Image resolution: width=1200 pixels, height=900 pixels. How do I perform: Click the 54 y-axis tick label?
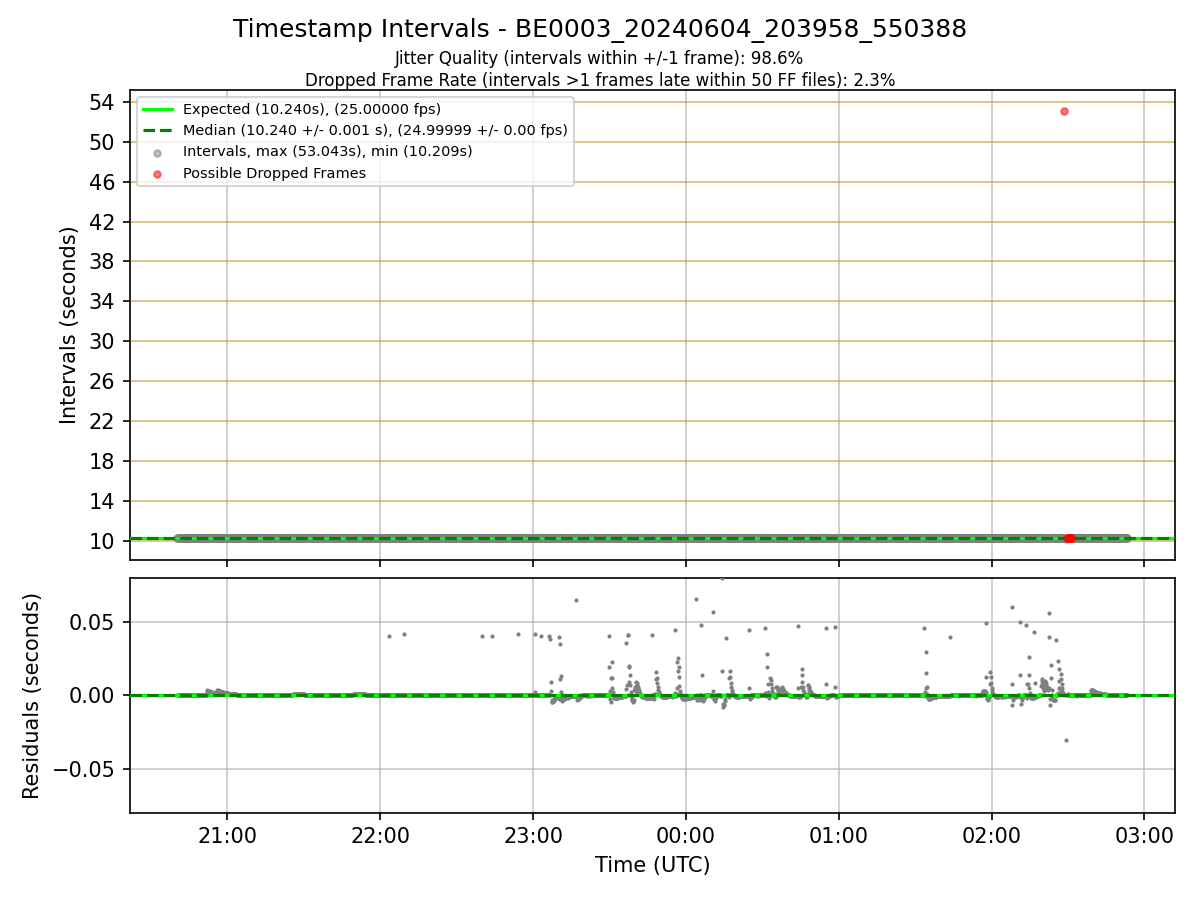[x=103, y=102]
